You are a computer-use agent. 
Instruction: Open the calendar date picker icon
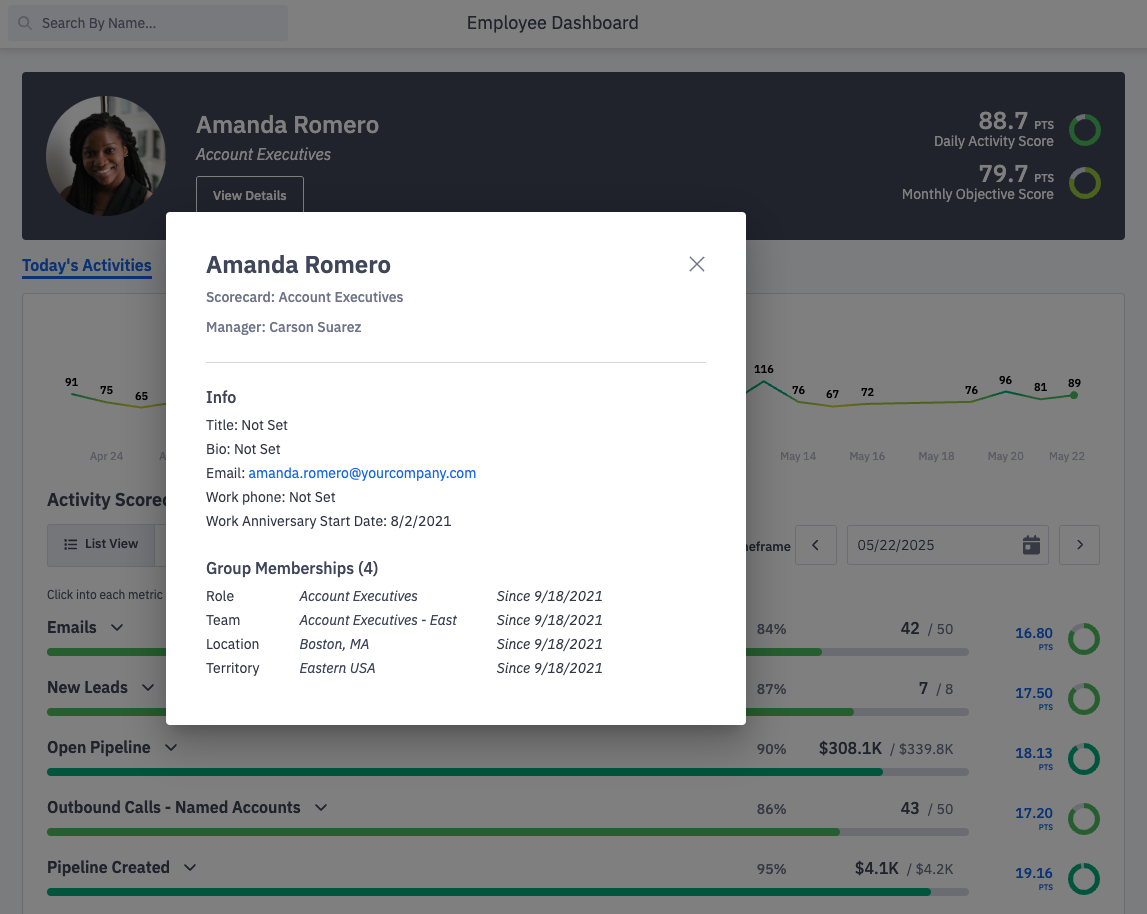[x=1031, y=545]
